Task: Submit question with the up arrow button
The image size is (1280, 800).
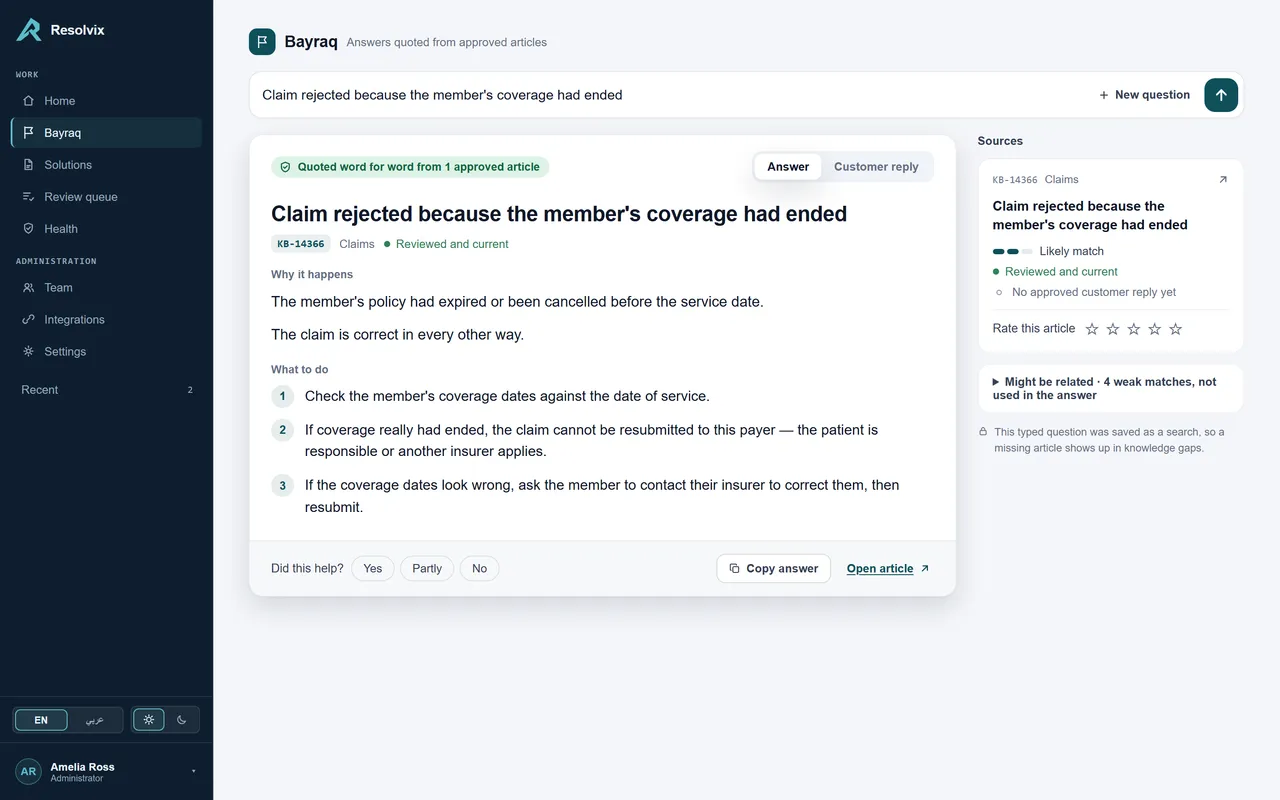Action: point(1221,95)
